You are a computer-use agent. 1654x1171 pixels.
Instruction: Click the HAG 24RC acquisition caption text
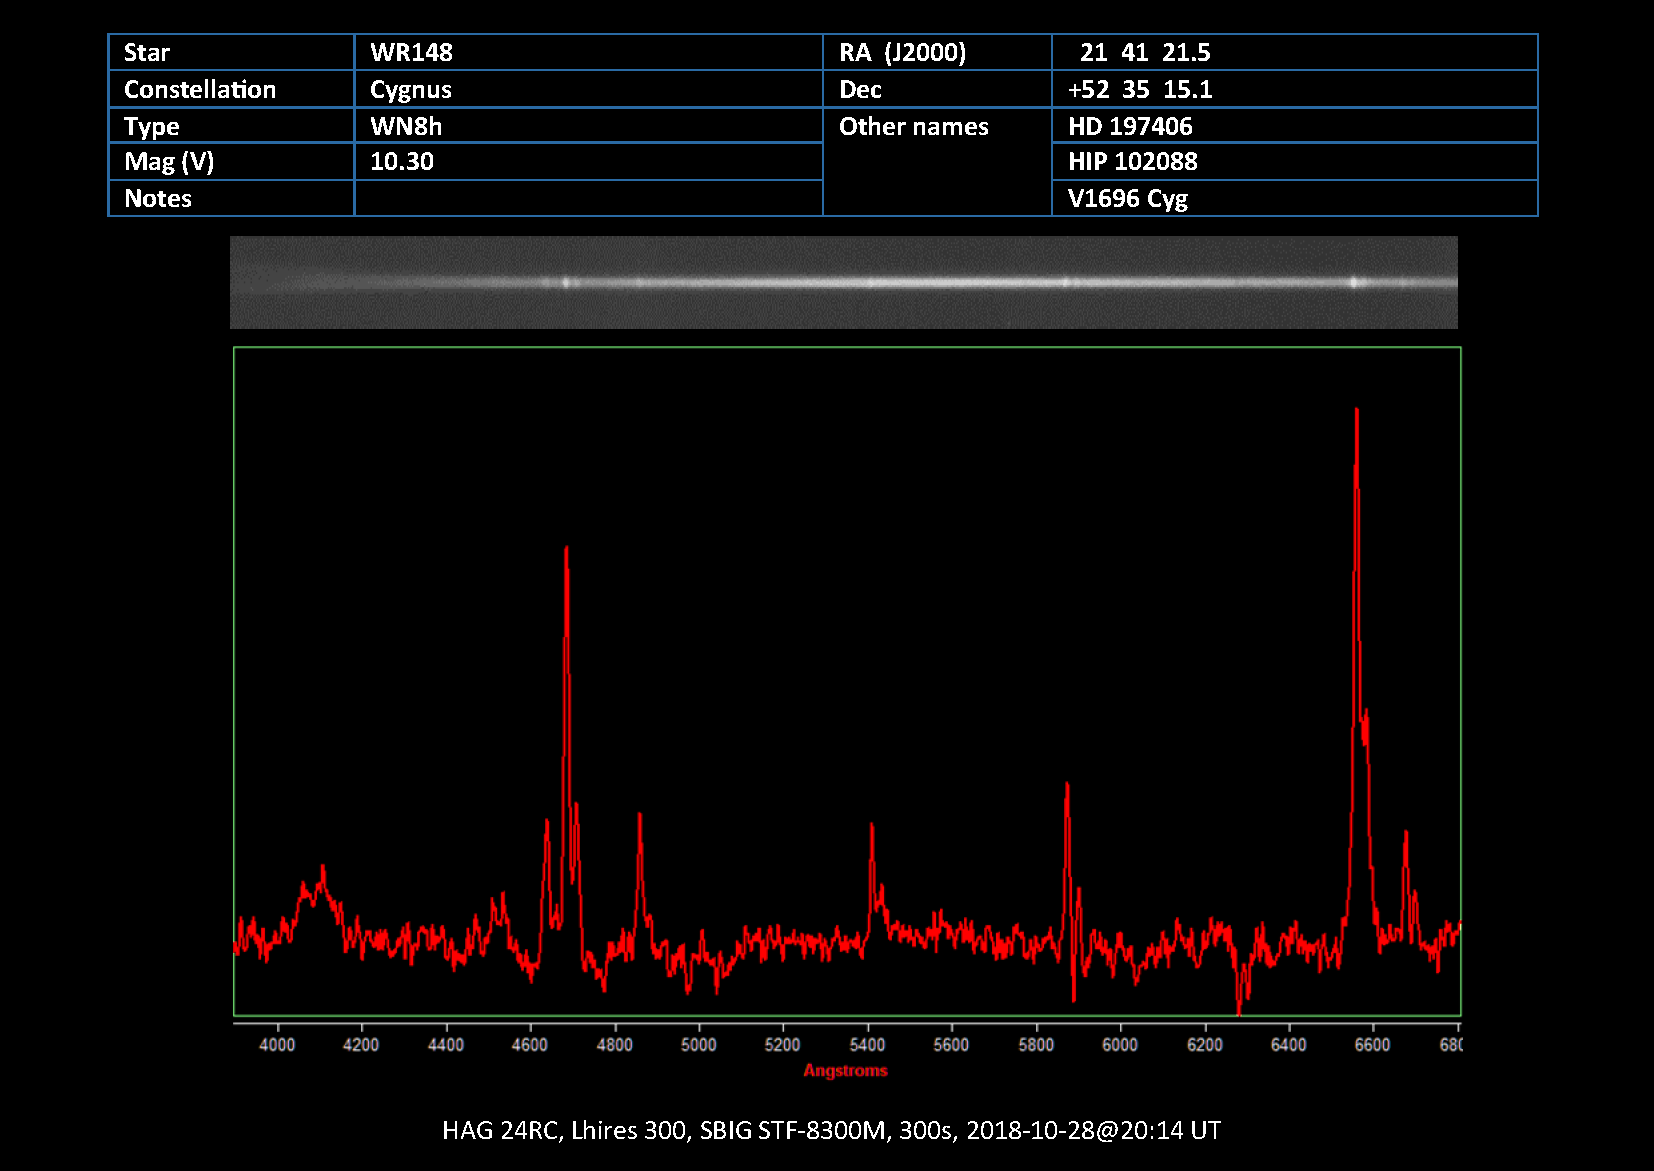pos(831,1130)
